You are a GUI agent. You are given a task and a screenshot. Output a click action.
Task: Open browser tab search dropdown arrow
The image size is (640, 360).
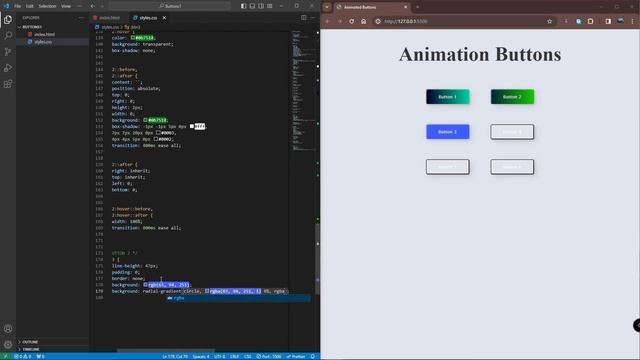pos(327,7)
